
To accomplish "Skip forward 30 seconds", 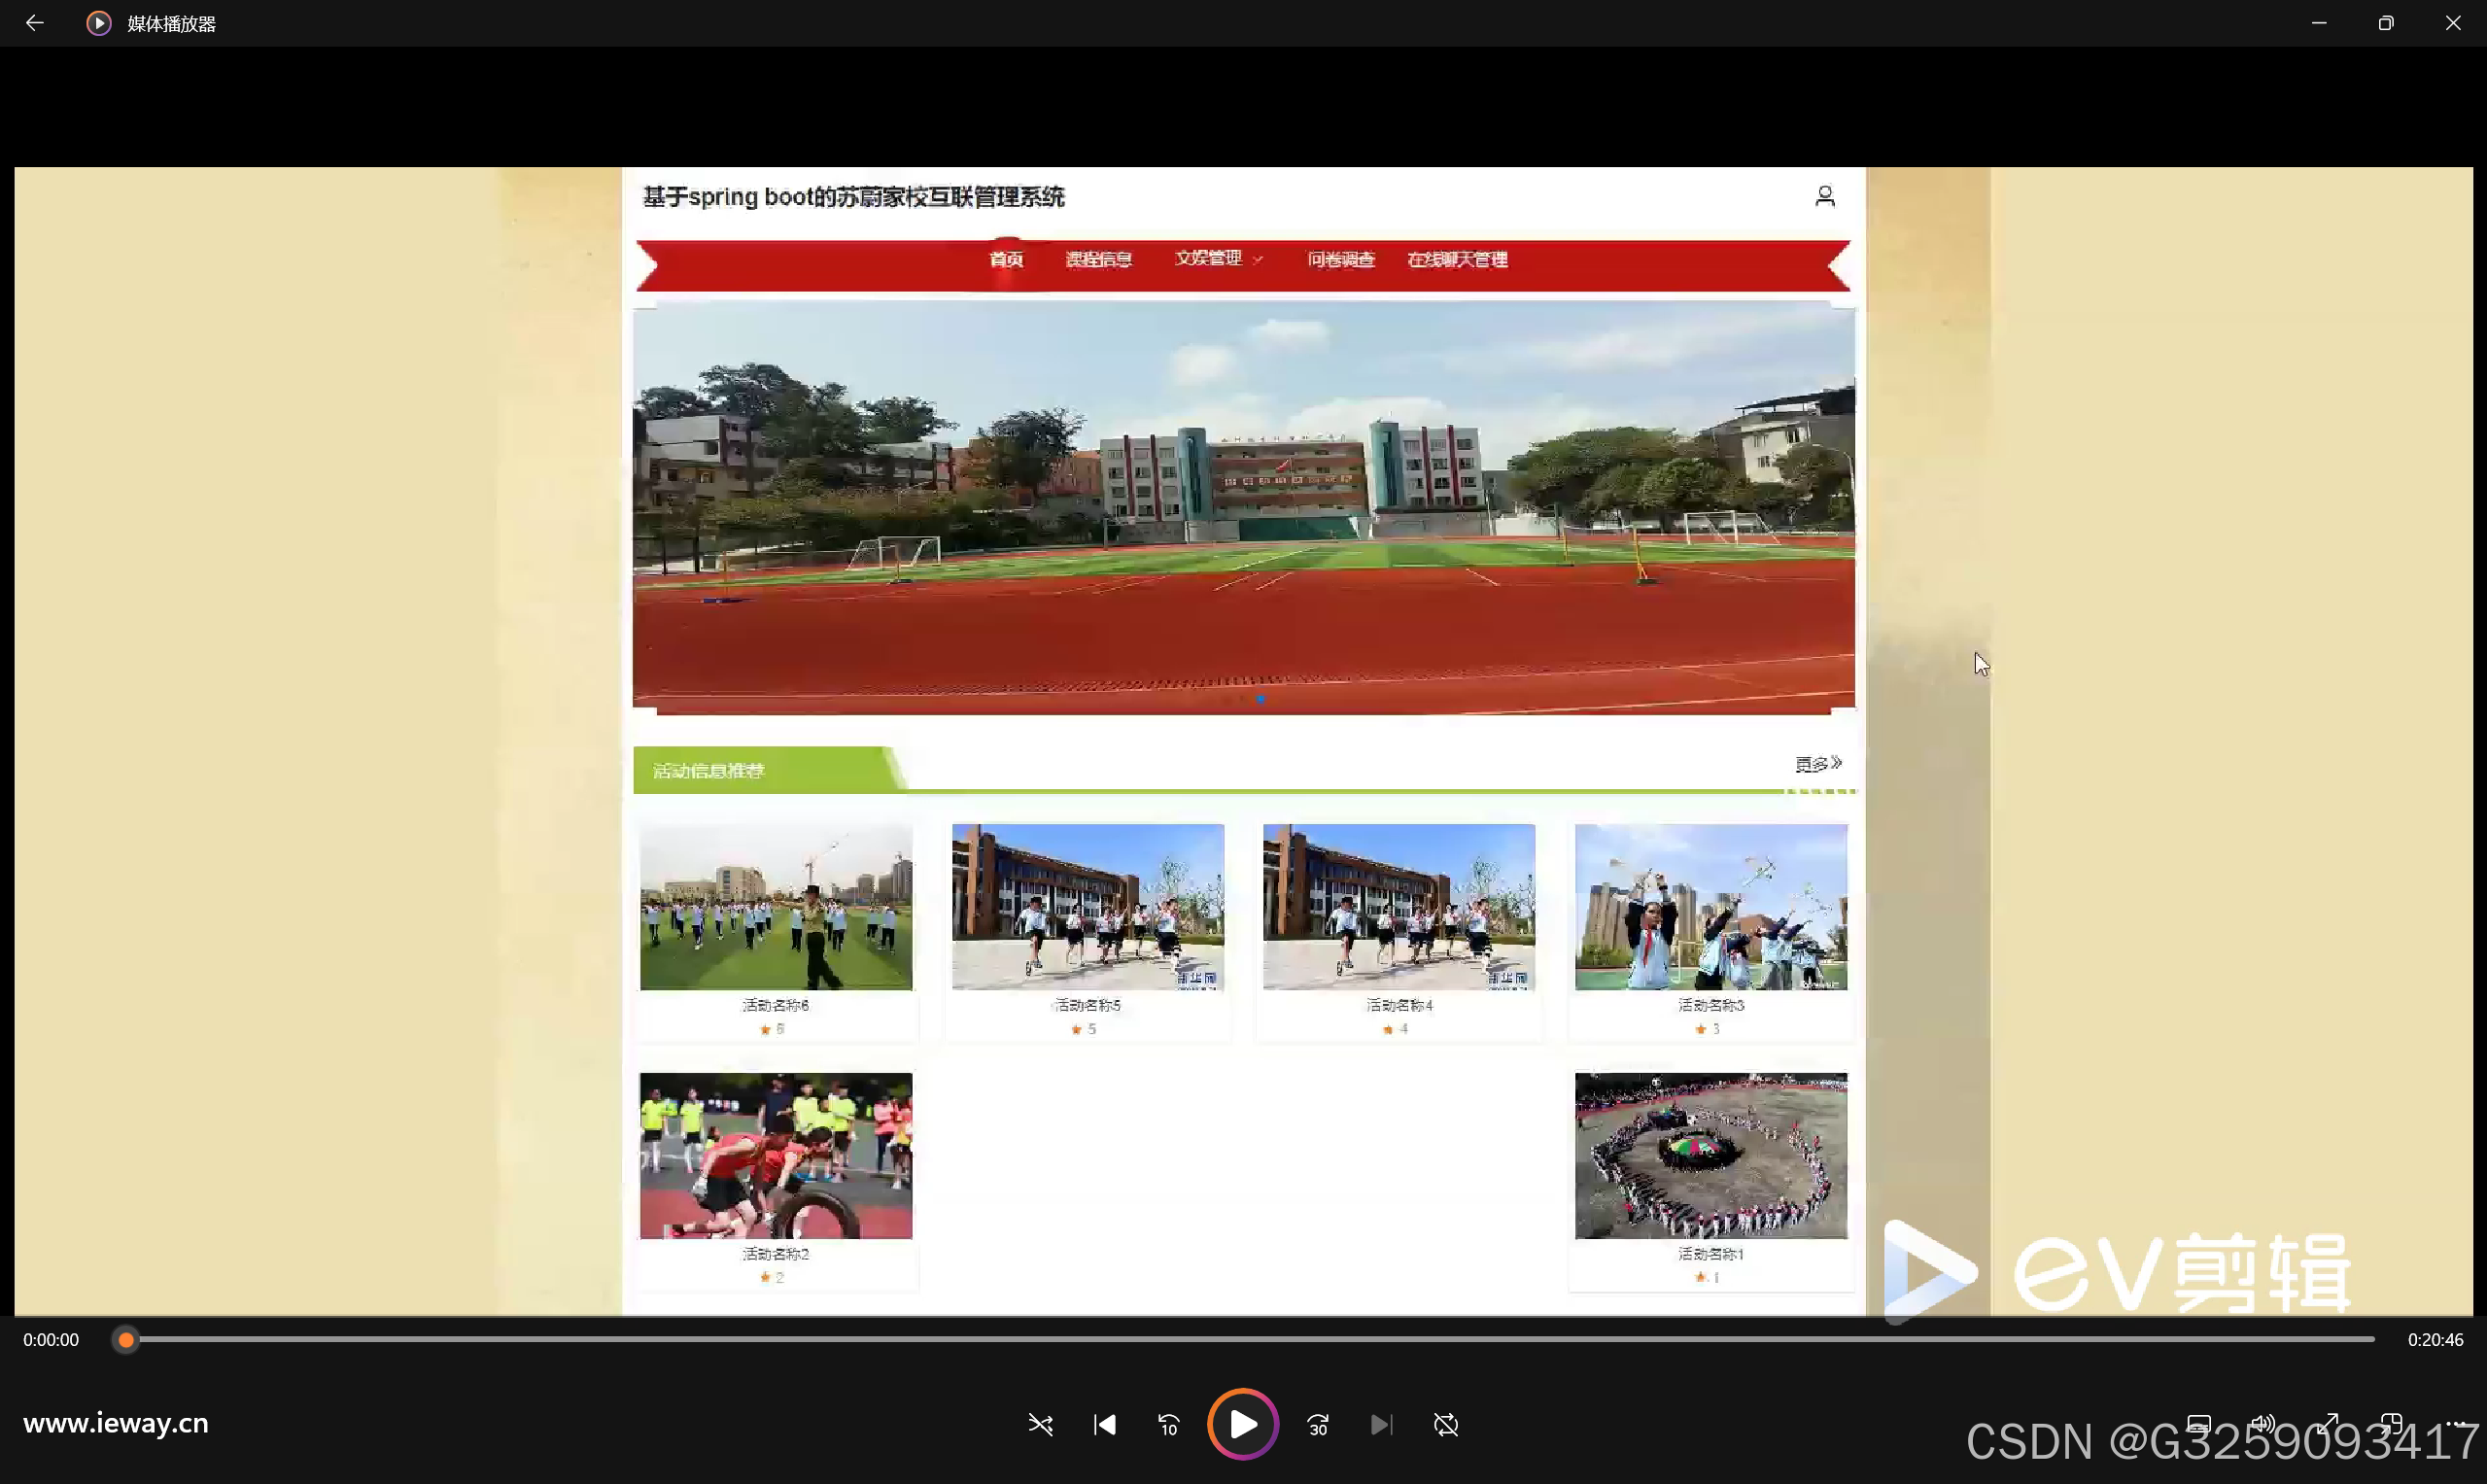I will (x=1318, y=1425).
